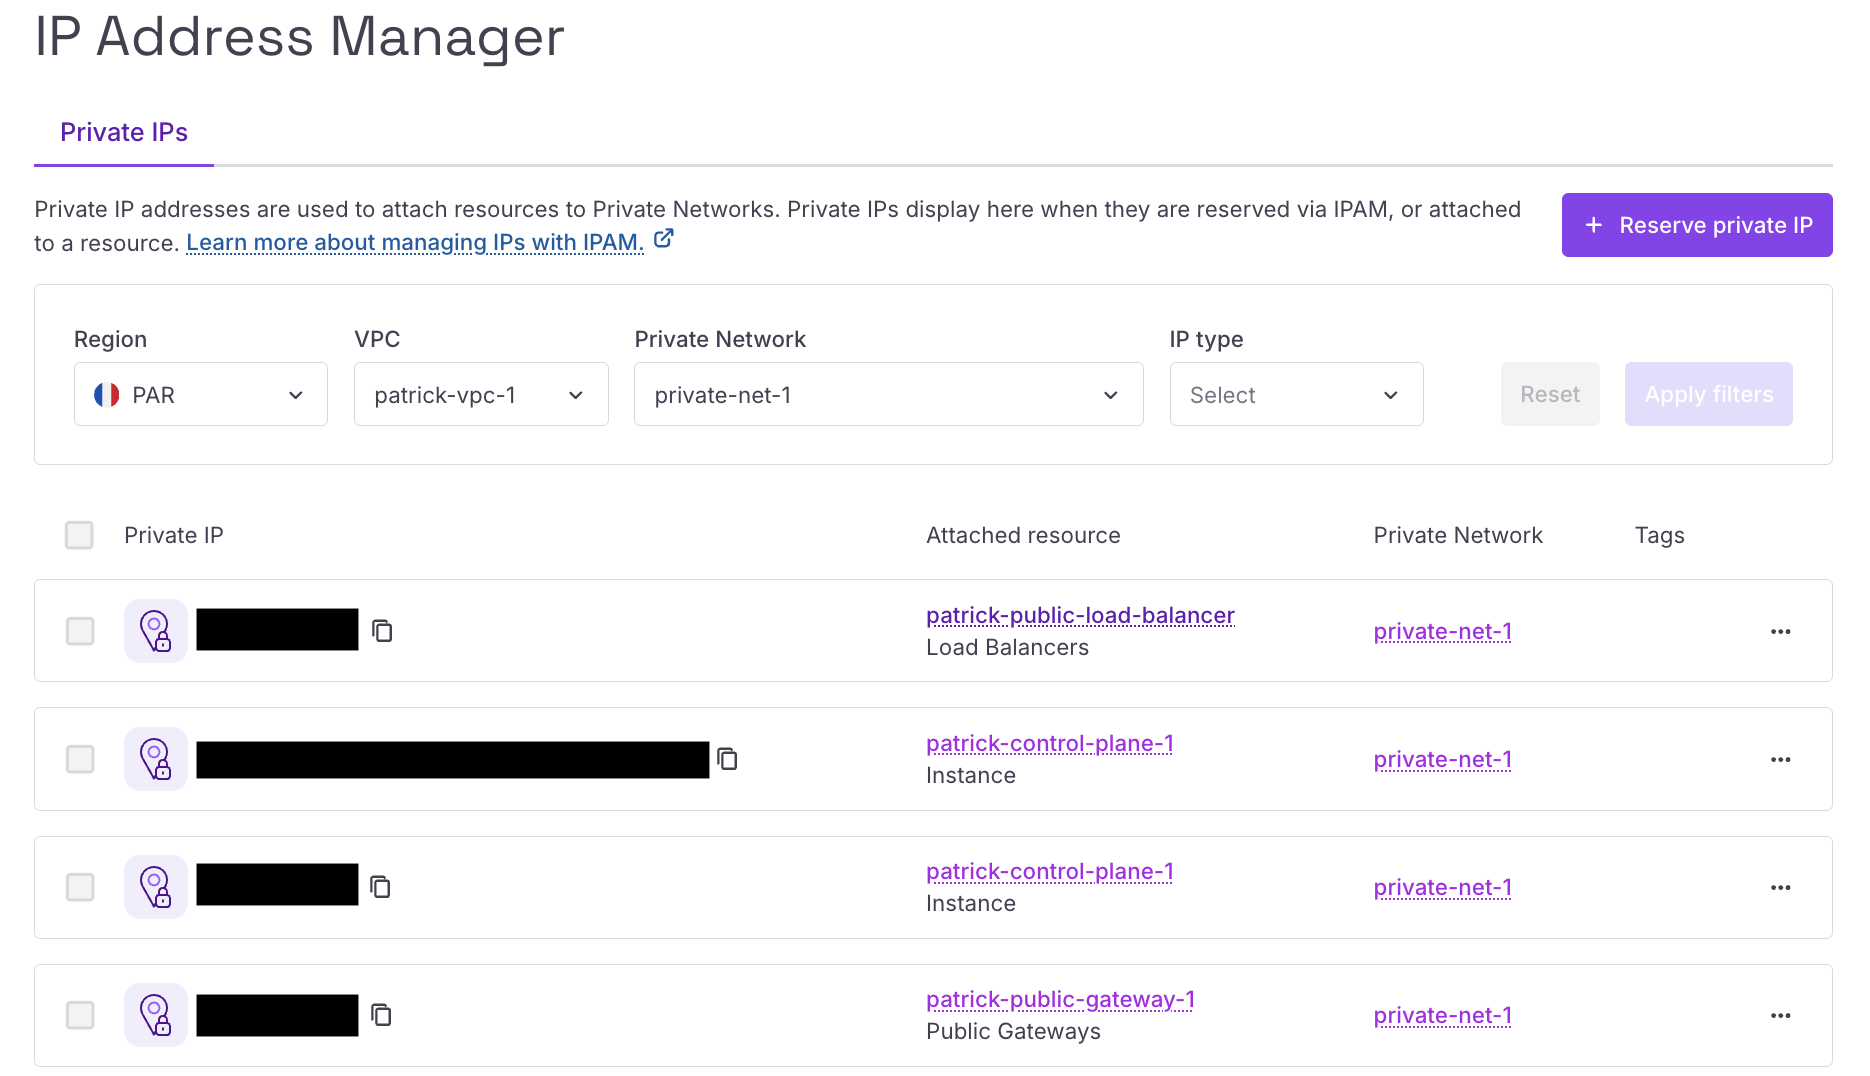Image resolution: width=1870 pixels, height=1076 pixels.
Task: Open more actions for the patrick-public-load-balancer row
Action: (1780, 631)
